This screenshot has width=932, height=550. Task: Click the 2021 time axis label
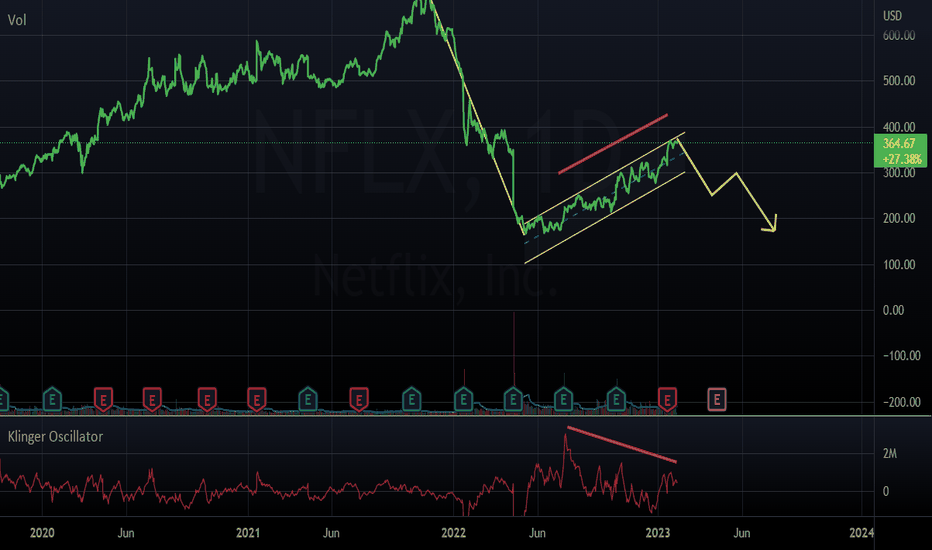(248, 533)
